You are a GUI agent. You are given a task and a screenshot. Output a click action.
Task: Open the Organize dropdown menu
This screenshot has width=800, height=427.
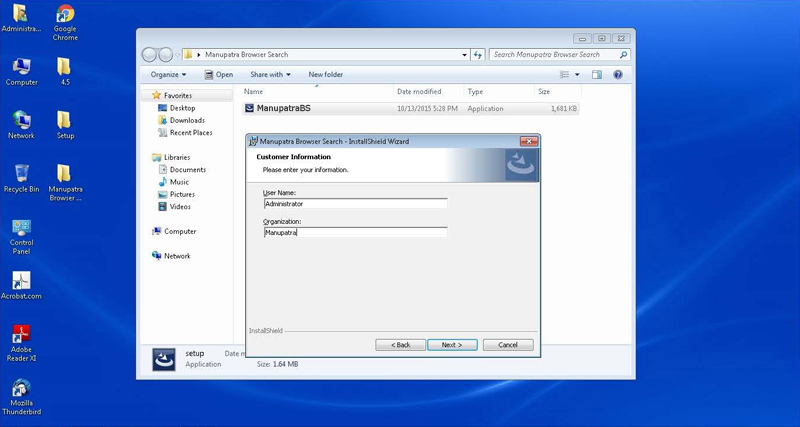click(x=168, y=74)
